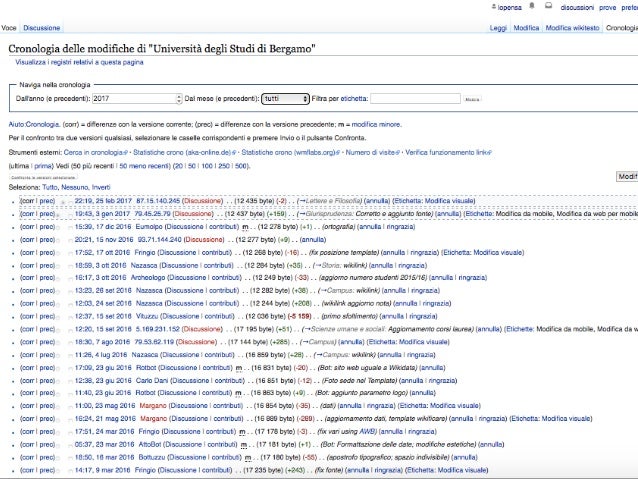
Task: Select the first radio in the 24 mar 2016 row
Action: coord(58,432)
